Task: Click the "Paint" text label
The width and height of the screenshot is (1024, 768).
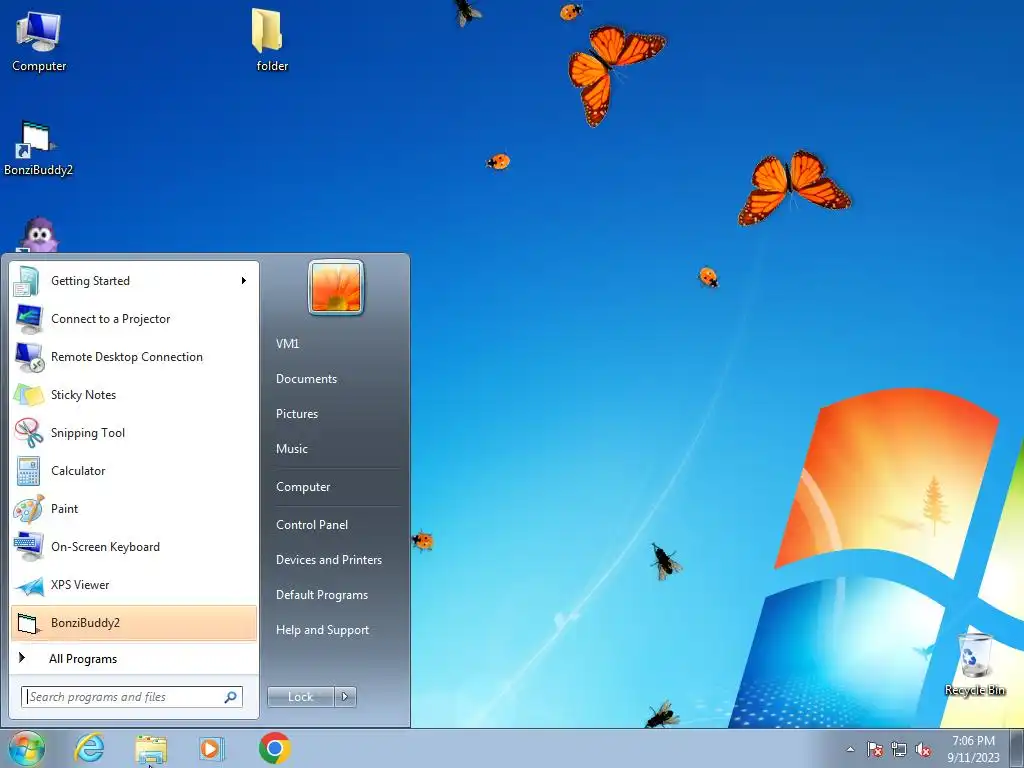Action: click(x=64, y=509)
